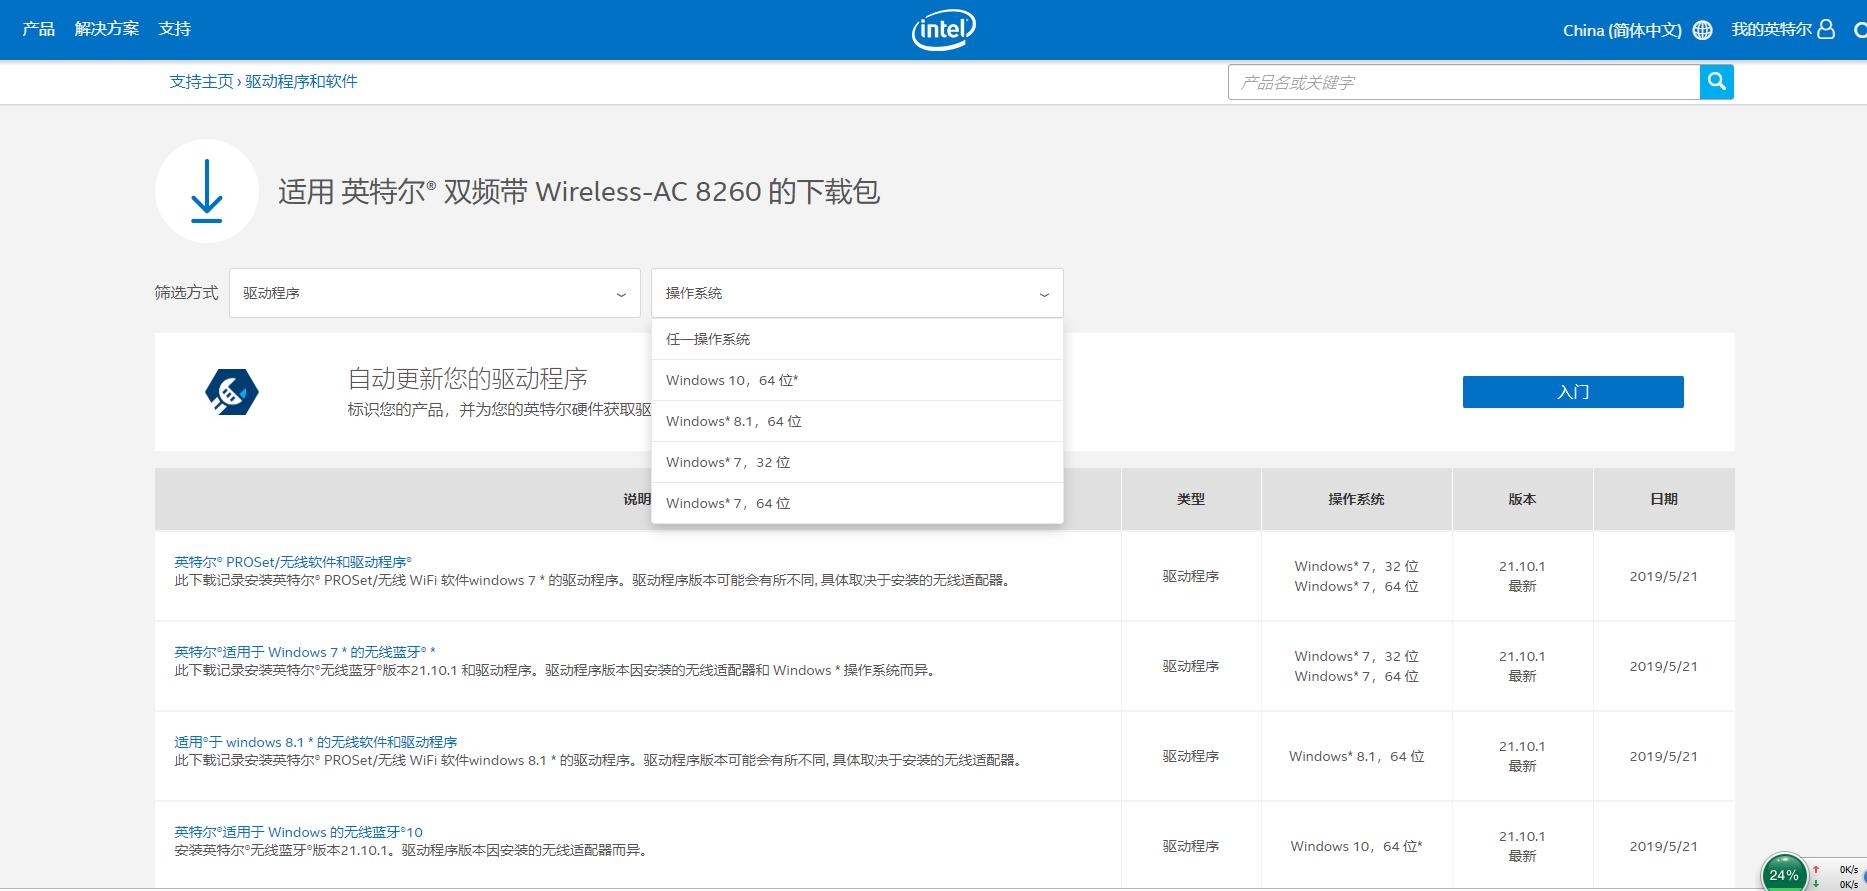Click the green 24% network monitor widget
This screenshot has width=1867, height=891.
1783,873
